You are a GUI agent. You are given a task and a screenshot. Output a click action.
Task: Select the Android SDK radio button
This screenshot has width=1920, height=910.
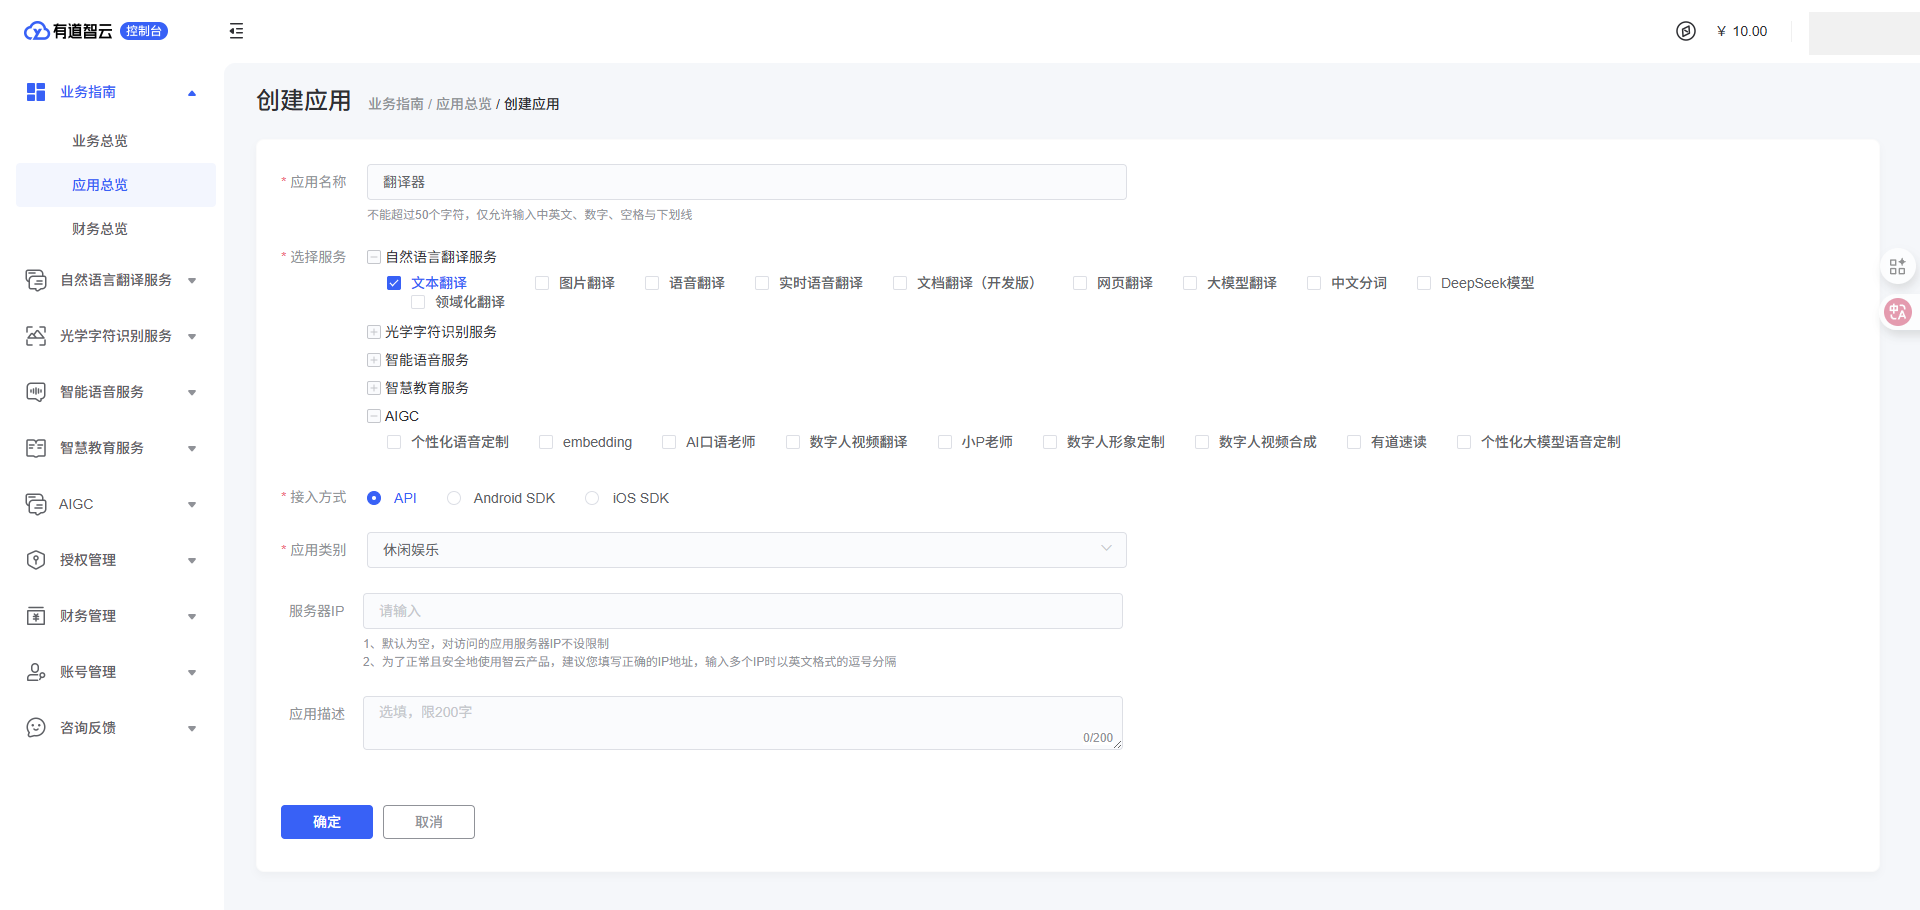click(454, 498)
